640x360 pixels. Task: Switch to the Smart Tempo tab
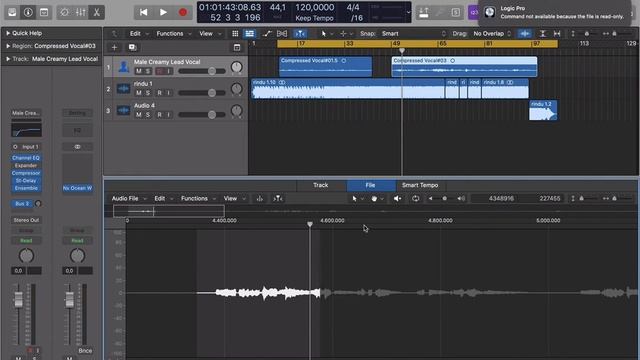tap(420, 185)
